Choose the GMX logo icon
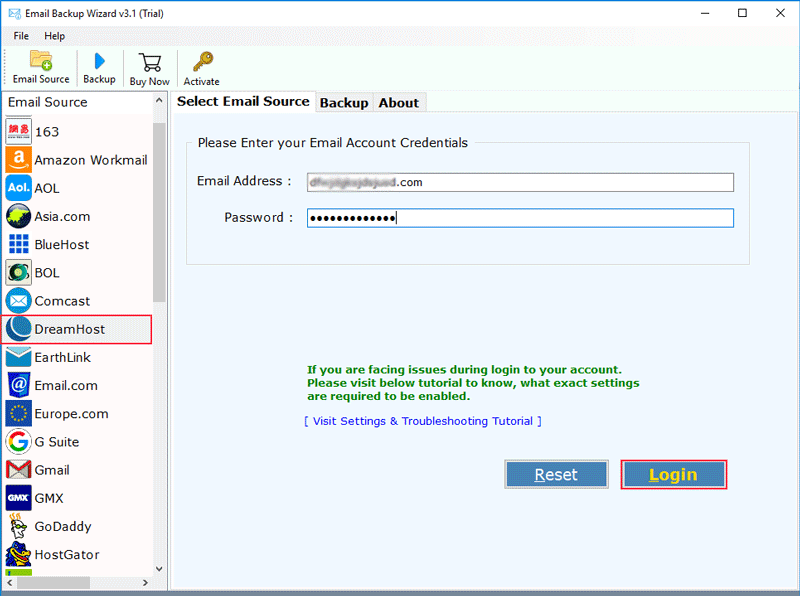 pos(18,498)
